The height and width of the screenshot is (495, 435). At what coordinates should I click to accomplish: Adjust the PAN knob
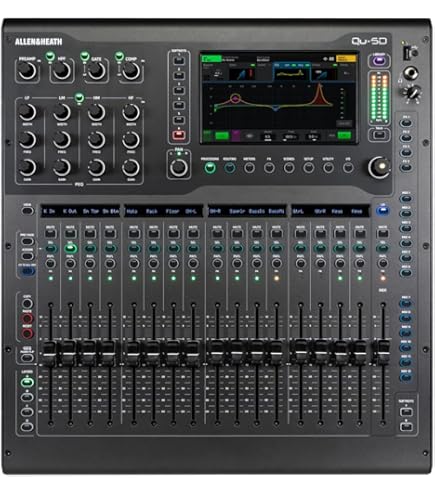(179, 167)
